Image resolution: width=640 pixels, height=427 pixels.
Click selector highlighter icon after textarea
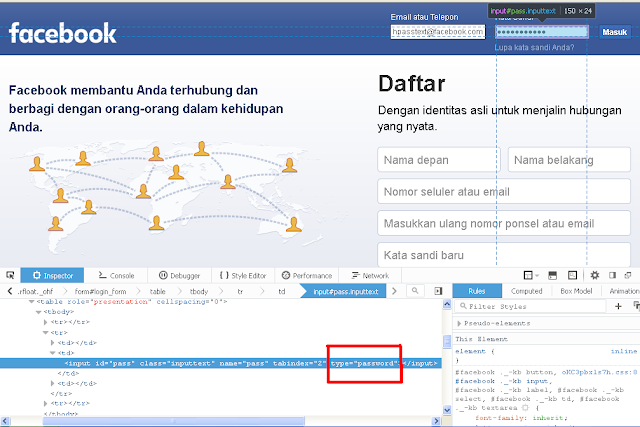(x=525, y=408)
